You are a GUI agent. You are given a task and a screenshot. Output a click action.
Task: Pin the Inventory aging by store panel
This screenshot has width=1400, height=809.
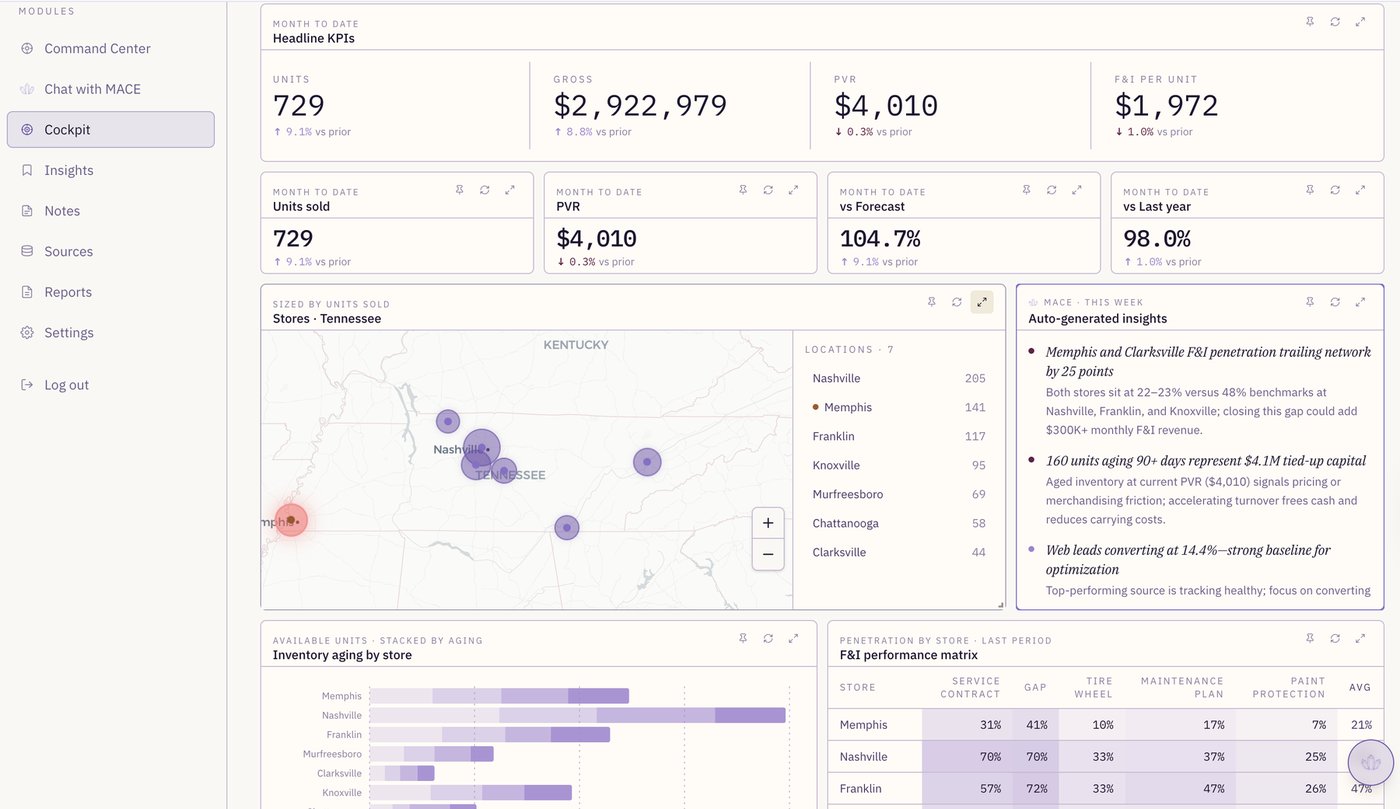(743, 638)
